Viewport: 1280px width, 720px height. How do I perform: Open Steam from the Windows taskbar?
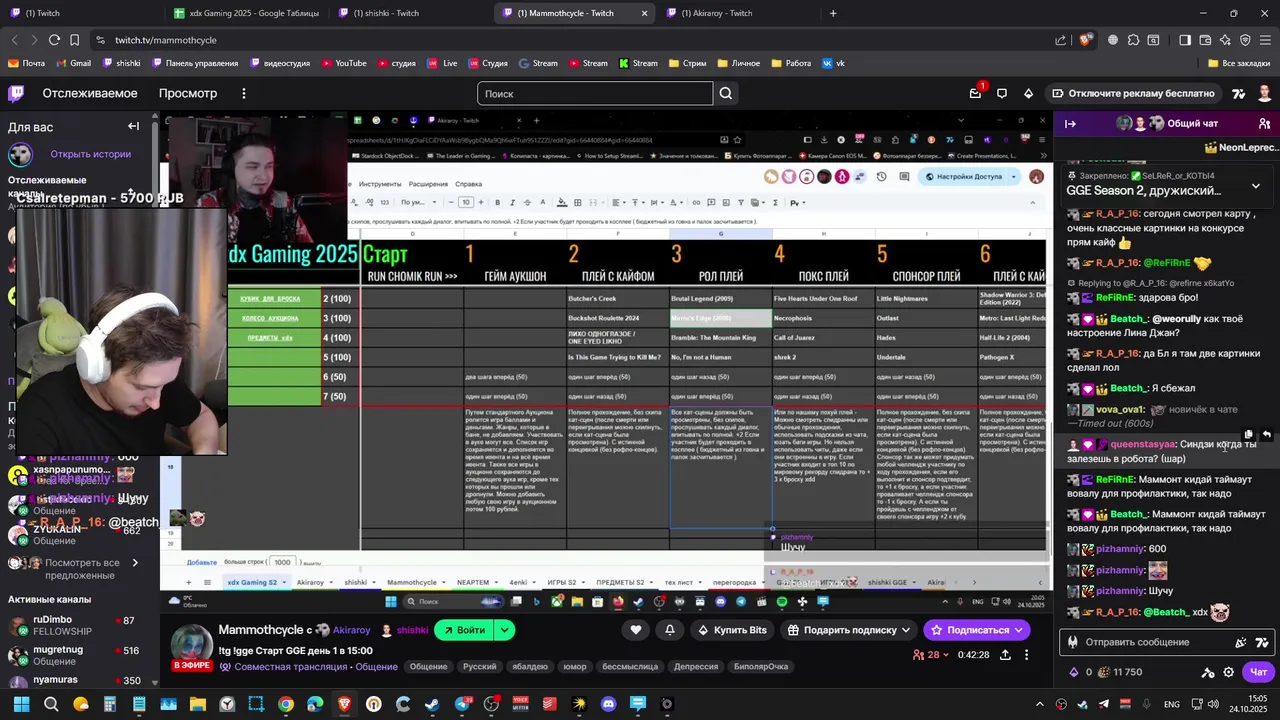(432, 704)
